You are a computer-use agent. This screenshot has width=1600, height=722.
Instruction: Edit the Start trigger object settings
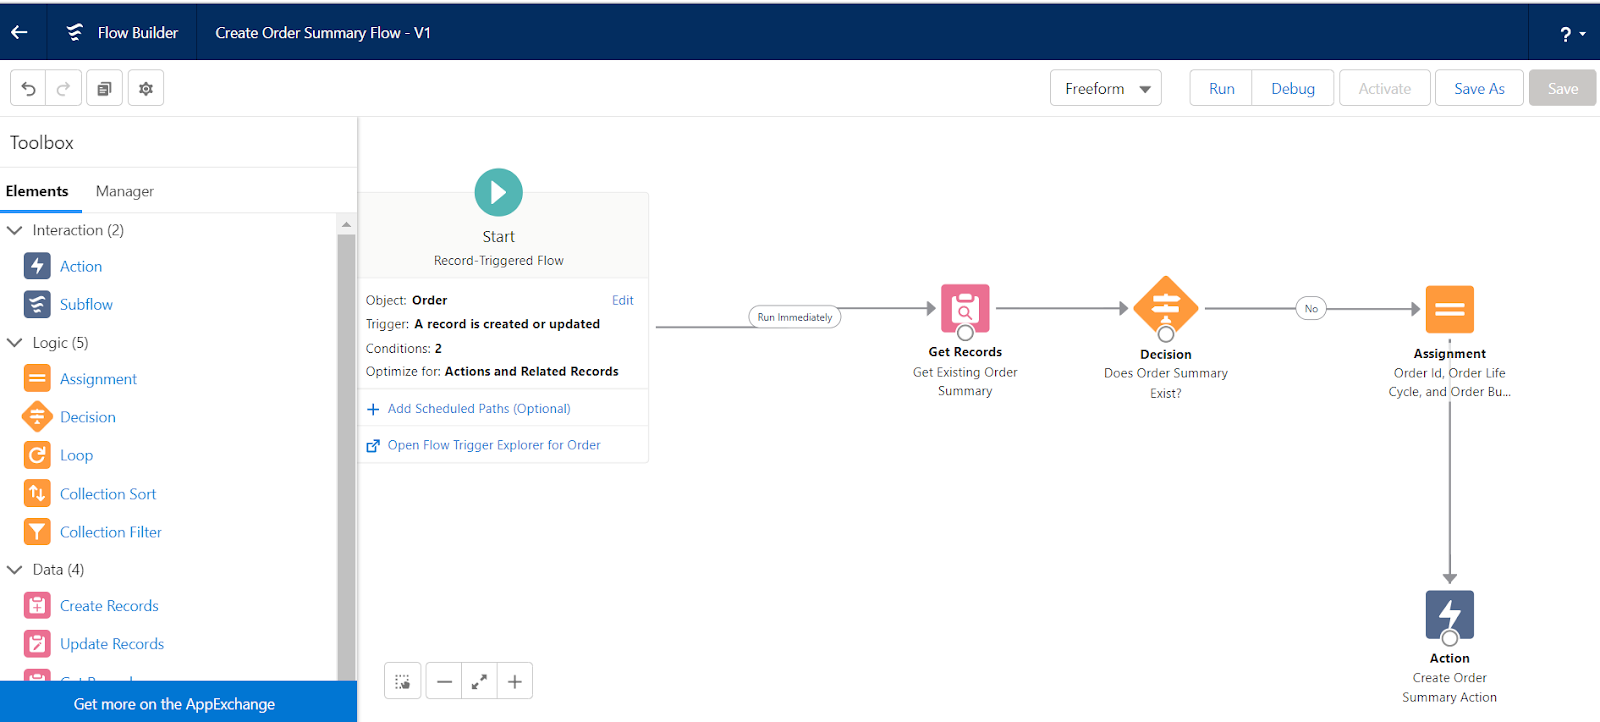(x=623, y=300)
